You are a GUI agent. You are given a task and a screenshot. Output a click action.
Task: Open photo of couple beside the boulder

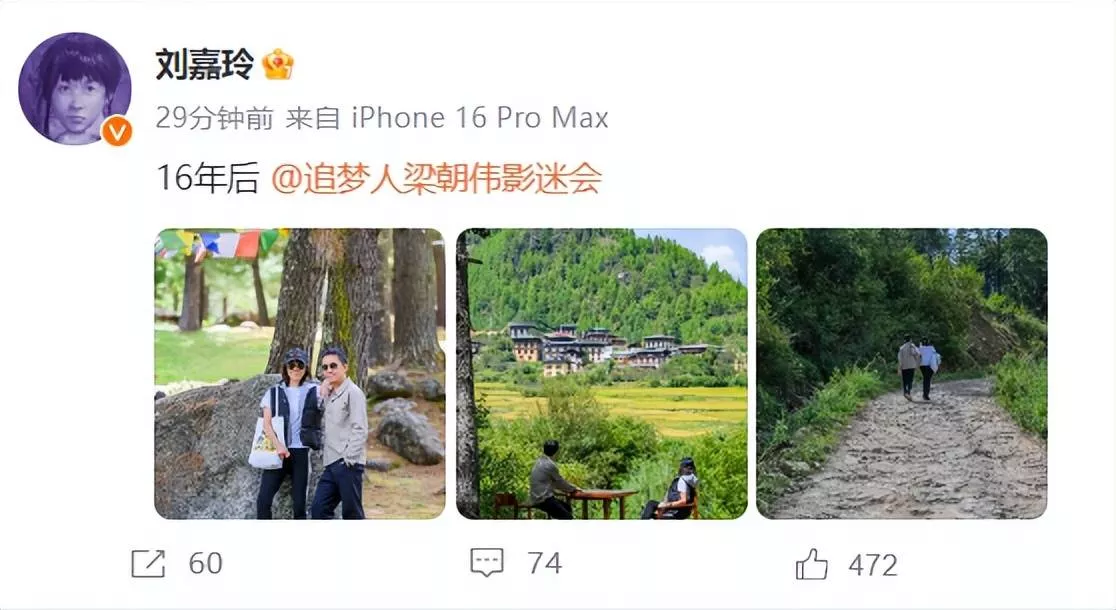pyautogui.click(x=300, y=374)
